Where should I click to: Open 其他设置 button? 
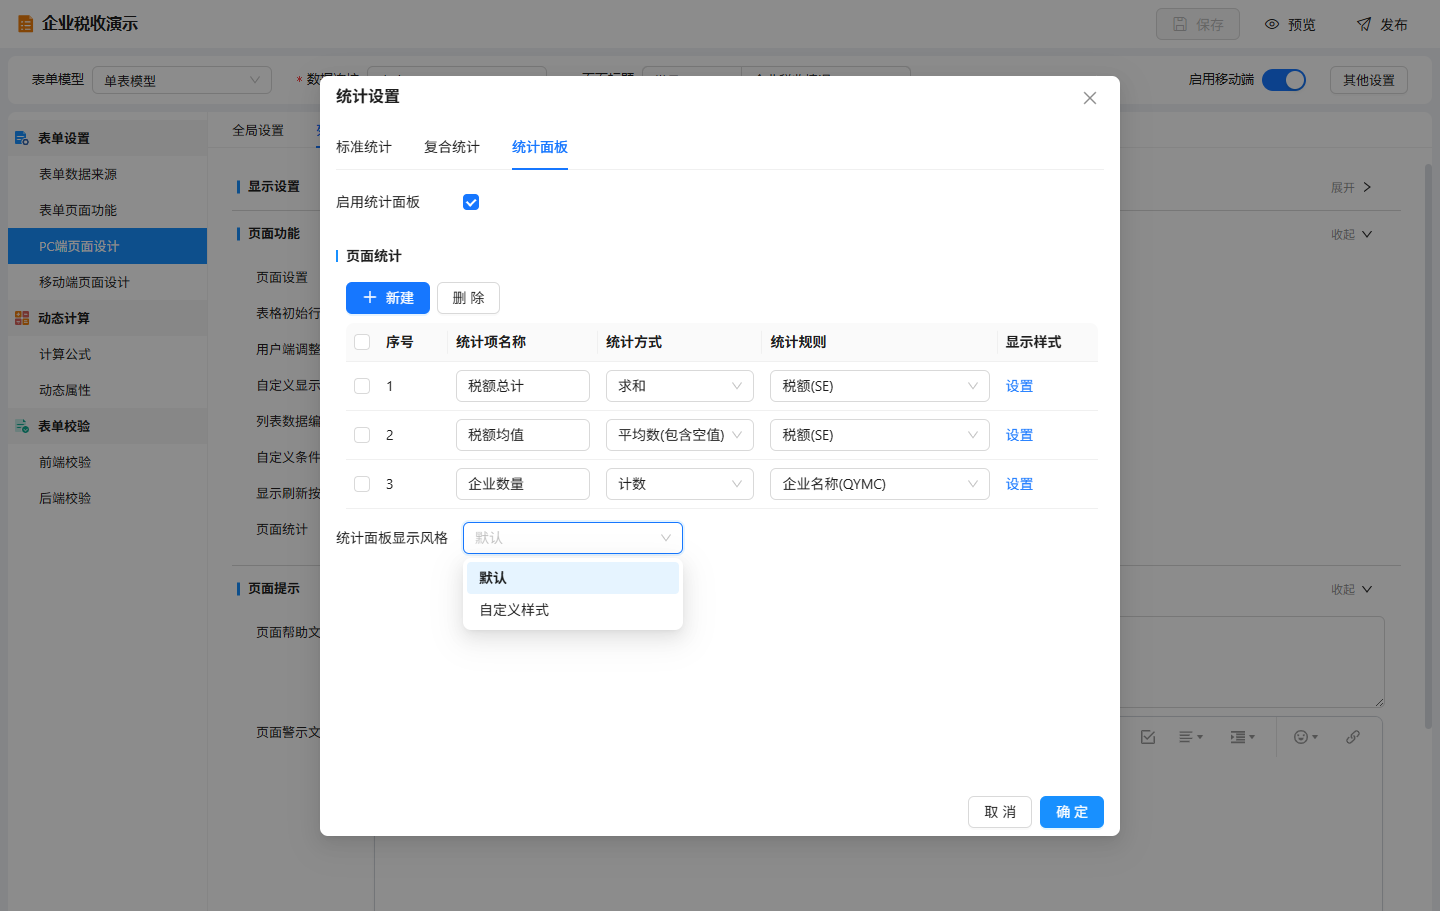click(x=1369, y=80)
